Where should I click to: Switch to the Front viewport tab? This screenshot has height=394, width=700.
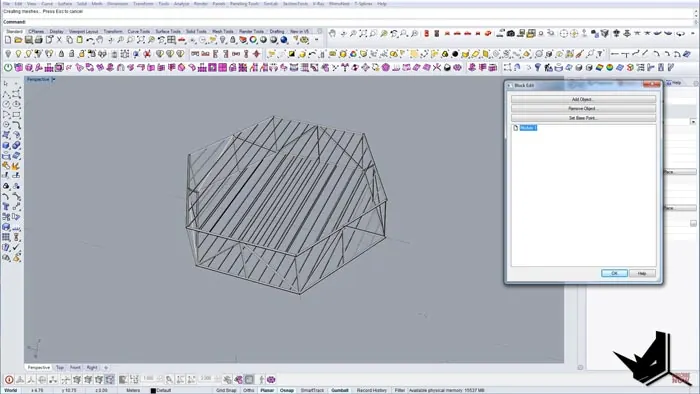tap(75, 368)
